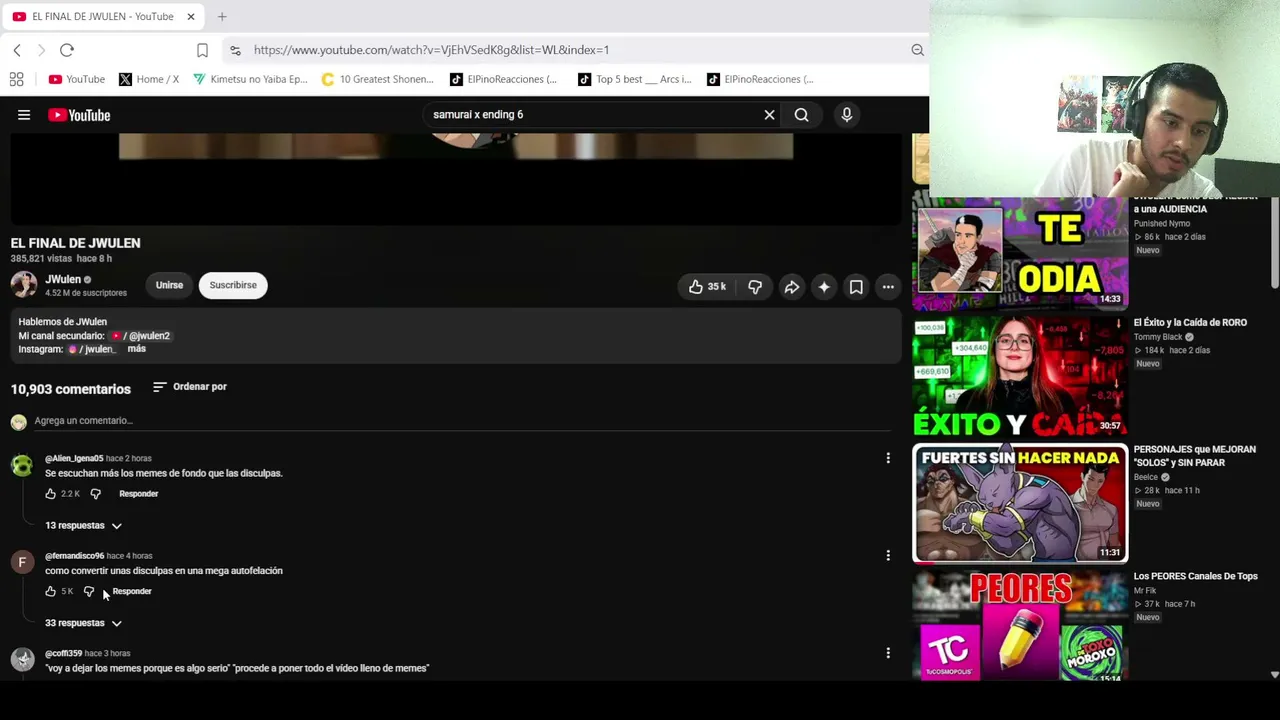This screenshot has width=1280, height=720.
Task: Open the Ordenar por sort menu
Action: point(190,387)
